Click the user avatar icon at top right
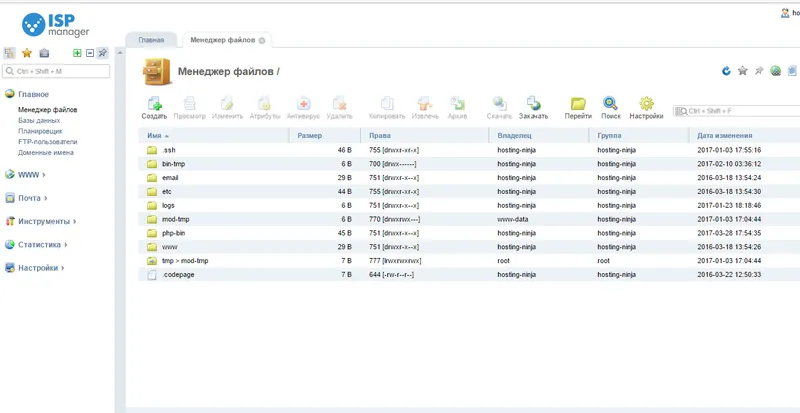 pyautogui.click(x=785, y=13)
